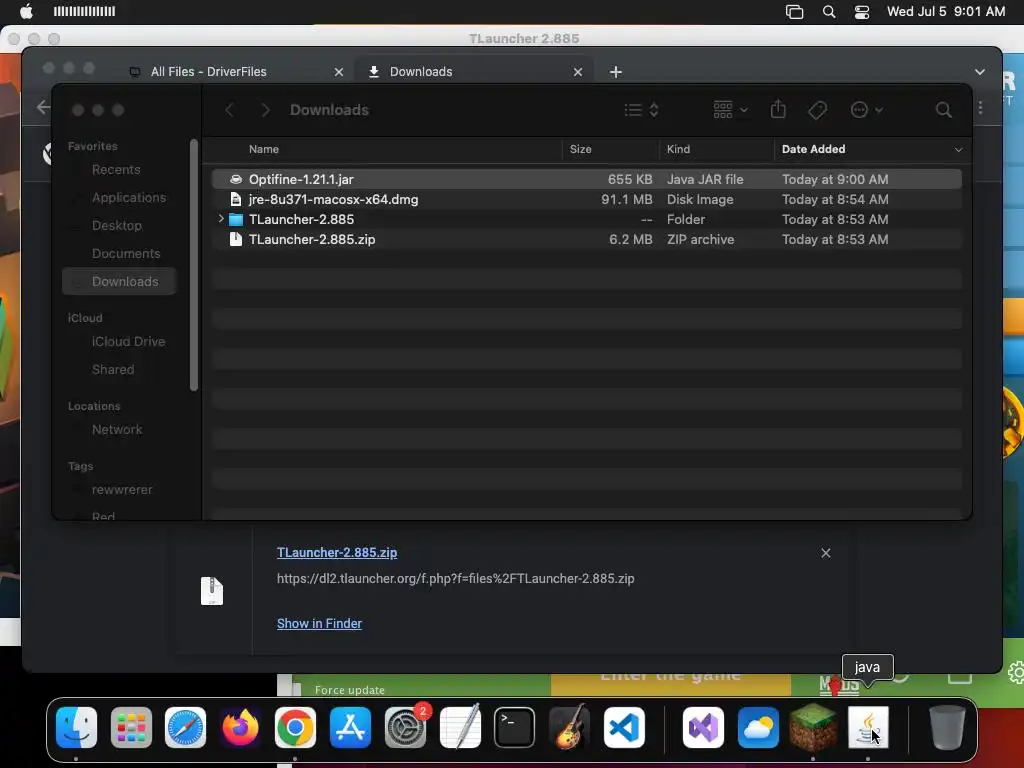Image resolution: width=1024 pixels, height=768 pixels.
Task: Select Recents in Finder sidebar
Action: point(116,170)
